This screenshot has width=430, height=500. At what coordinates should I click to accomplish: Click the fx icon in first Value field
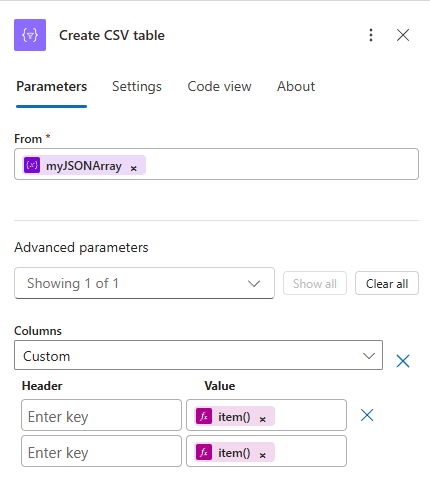click(204, 416)
